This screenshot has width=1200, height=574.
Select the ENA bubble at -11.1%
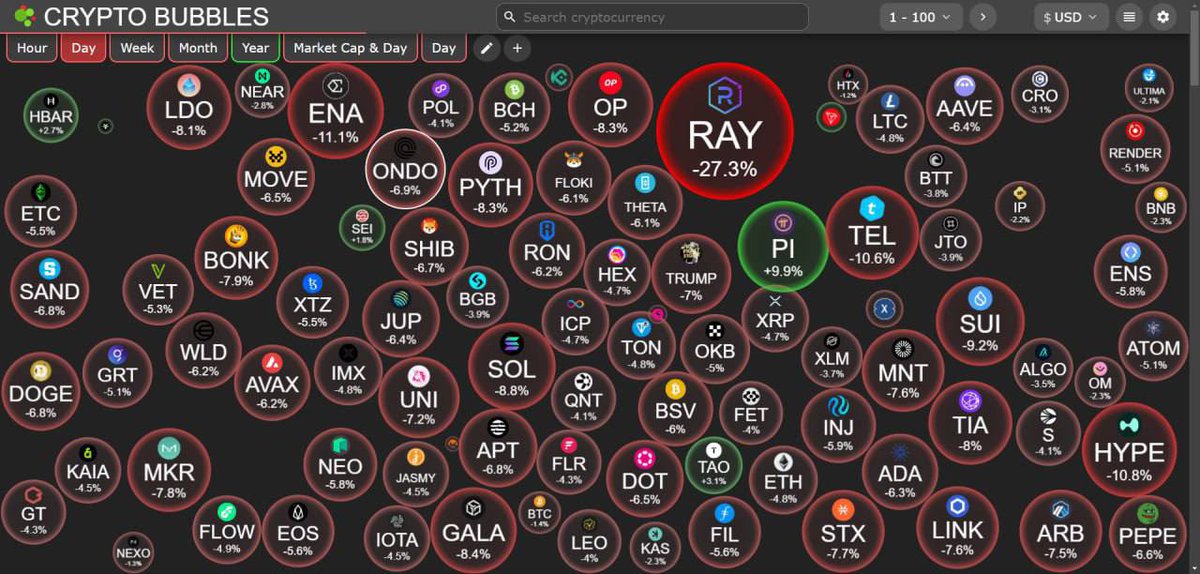(x=336, y=113)
